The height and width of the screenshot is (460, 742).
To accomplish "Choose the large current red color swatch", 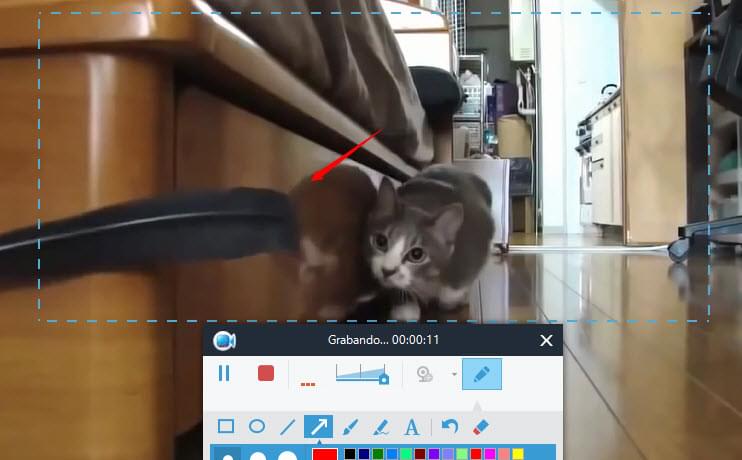I will [x=325, y=454].
